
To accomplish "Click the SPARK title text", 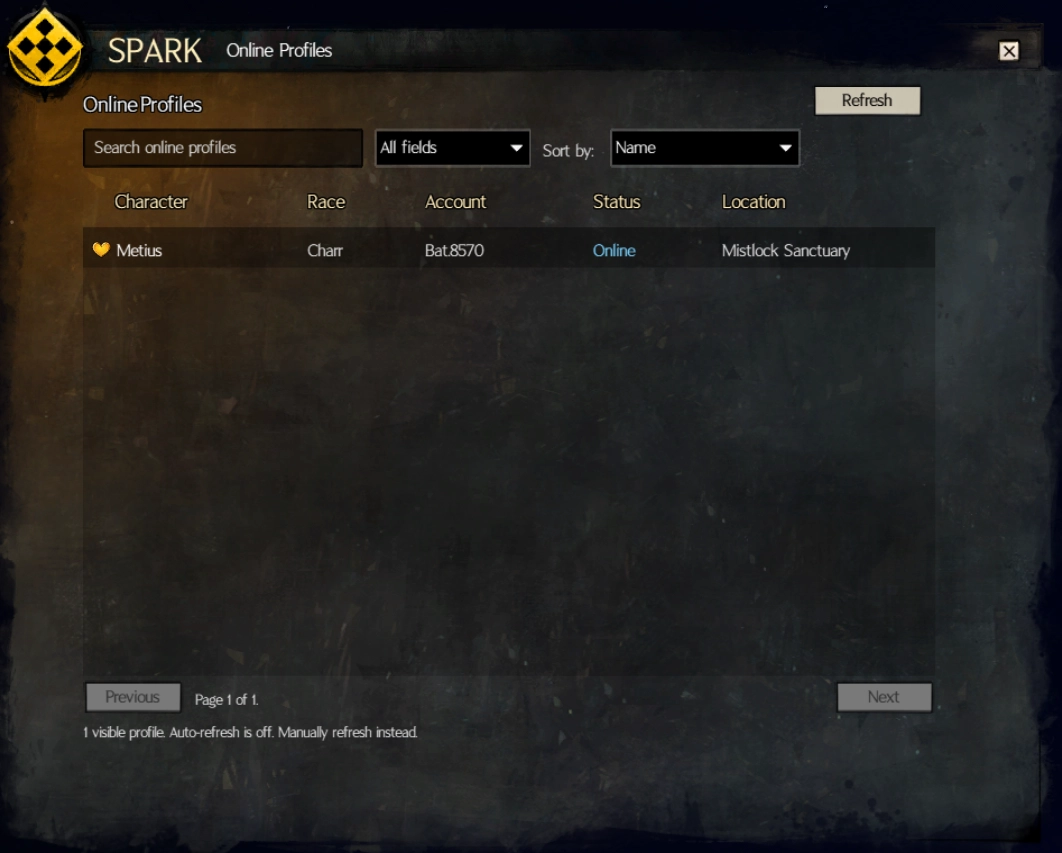I will pyautogui.click(x=154, y=51).
